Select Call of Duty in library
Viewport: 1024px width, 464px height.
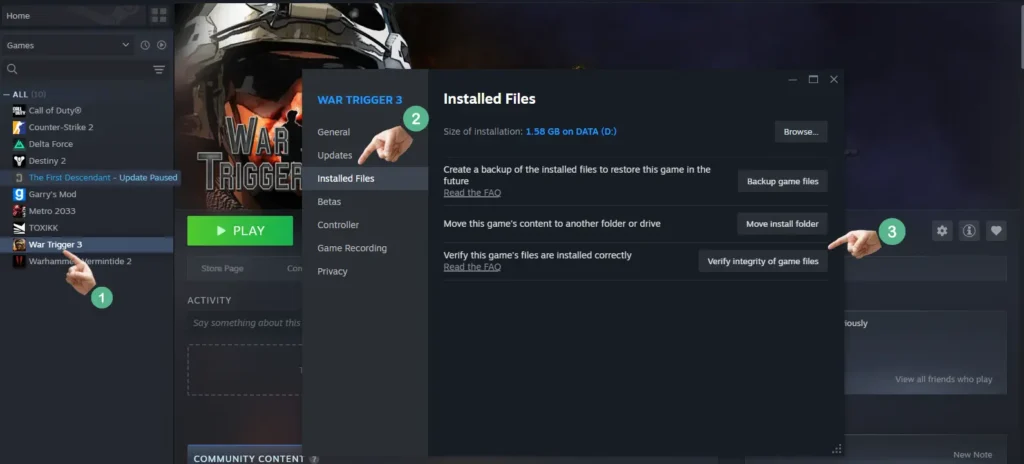coord(55,110)
